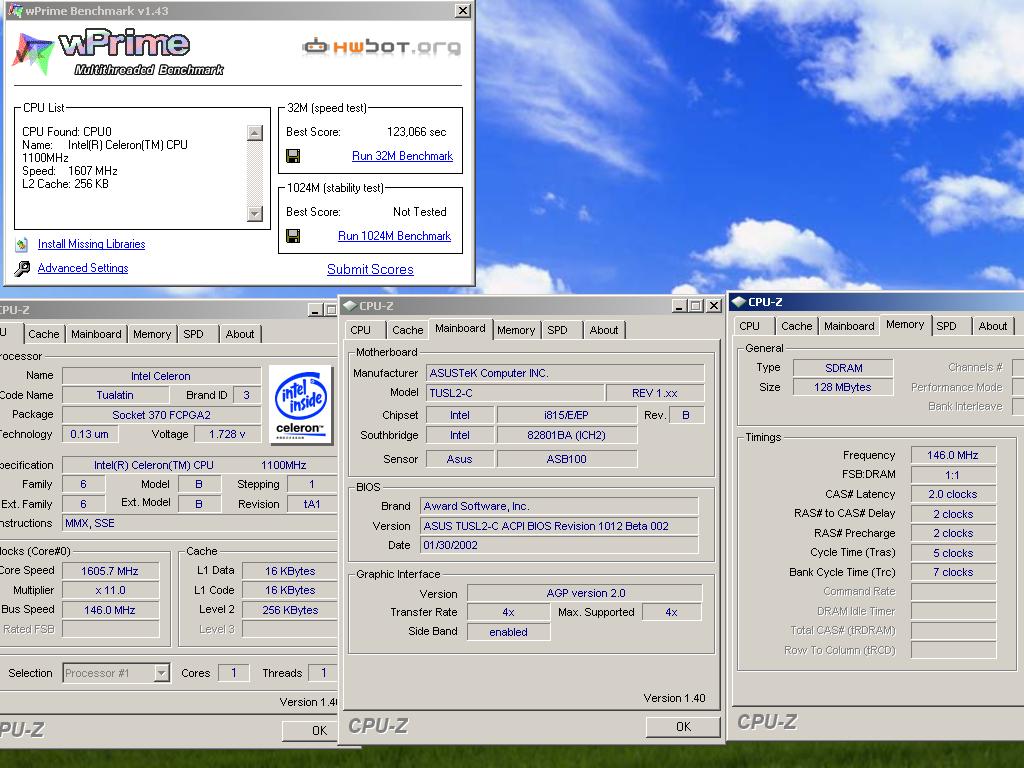Click the 128 MBytes memory size field
This screenshot has height=768, width=1024.
click(843, 387)
